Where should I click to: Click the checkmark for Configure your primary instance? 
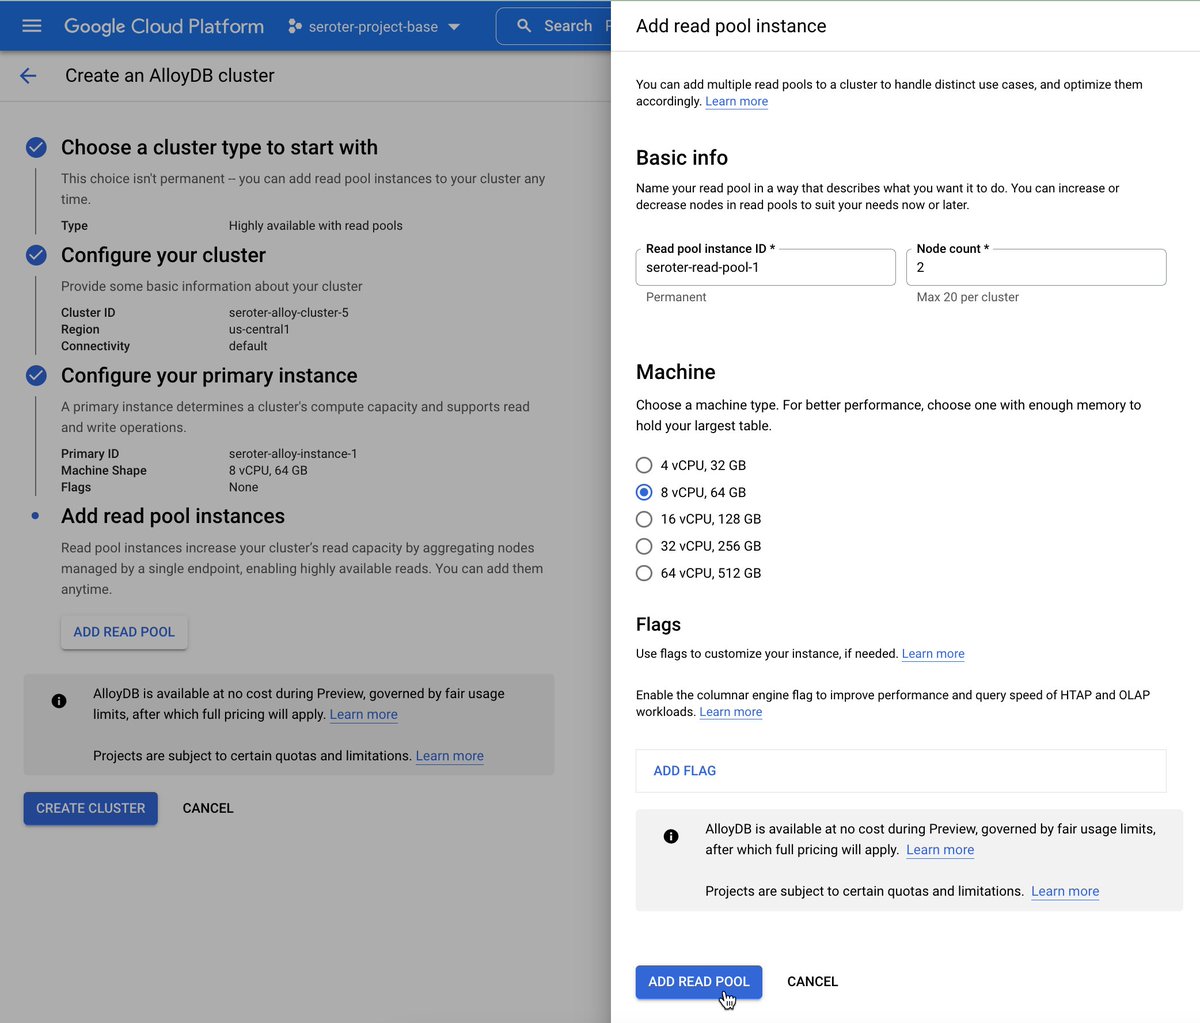coord(36,376)
